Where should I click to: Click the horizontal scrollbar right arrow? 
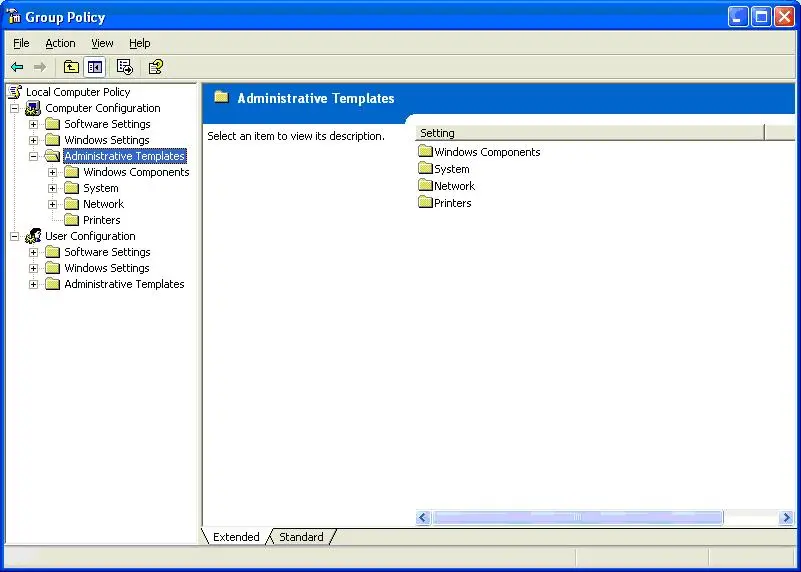tap(787, 518)
